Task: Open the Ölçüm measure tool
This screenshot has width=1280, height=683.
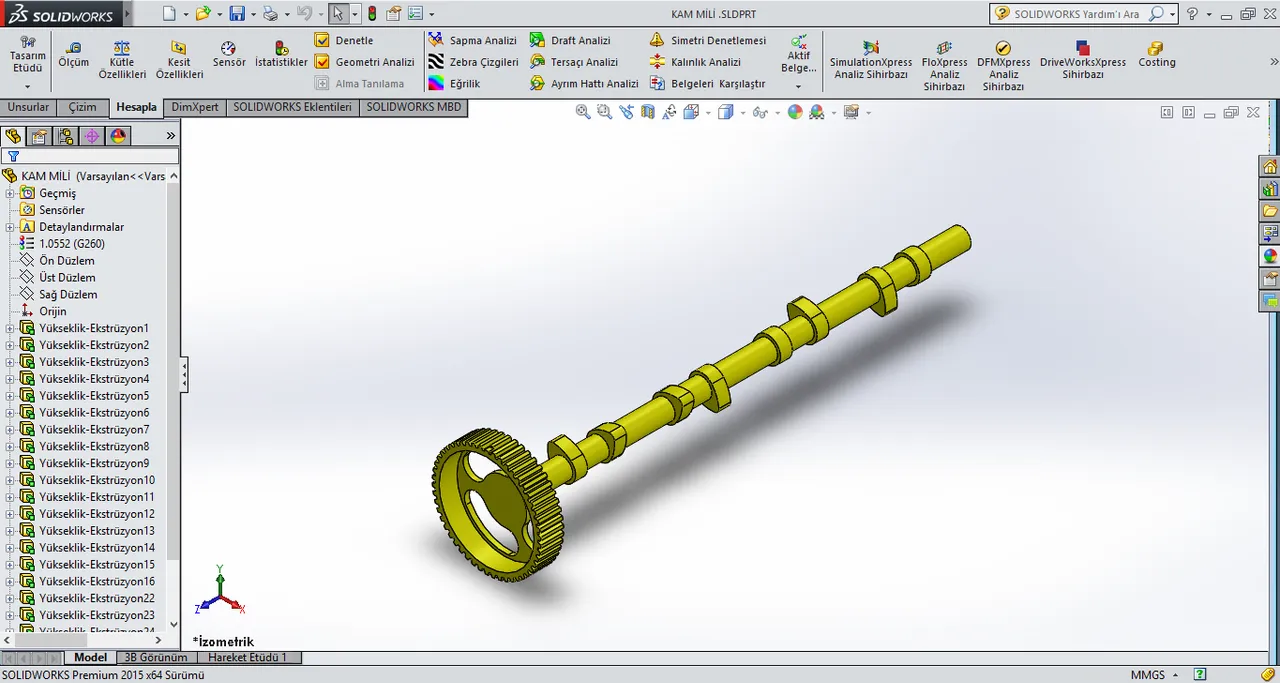Action: (x=73, y=55)
